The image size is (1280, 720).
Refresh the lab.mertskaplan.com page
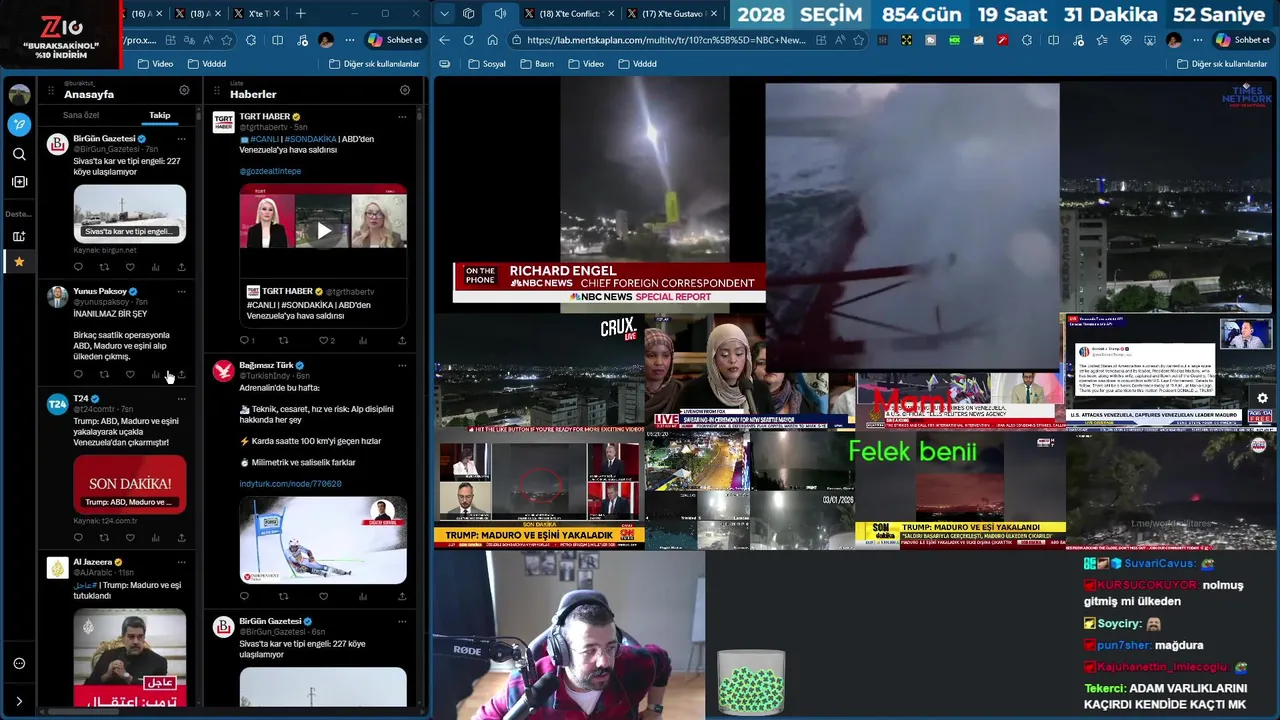click(468, 40)
